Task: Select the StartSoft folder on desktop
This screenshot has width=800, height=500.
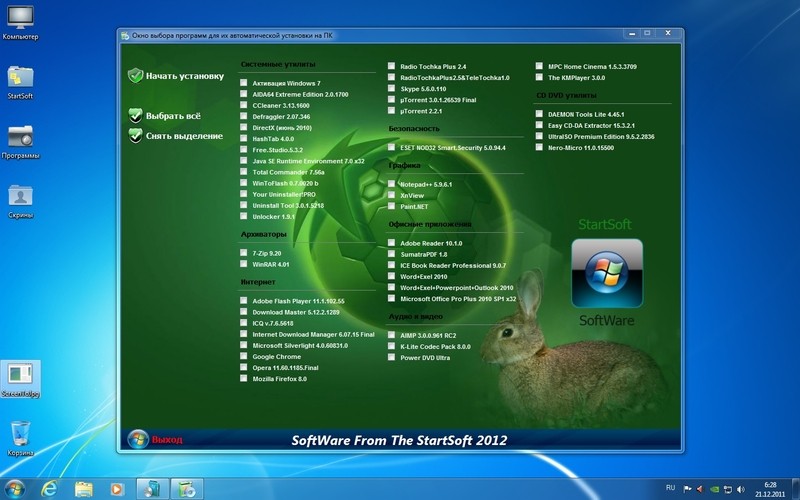Action: 20,83
